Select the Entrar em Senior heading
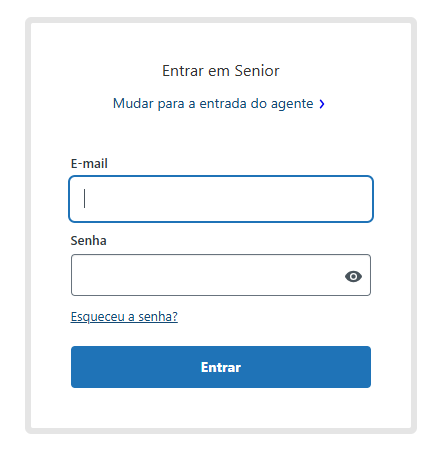Viewport: 447px width, 464px height. 221,71
